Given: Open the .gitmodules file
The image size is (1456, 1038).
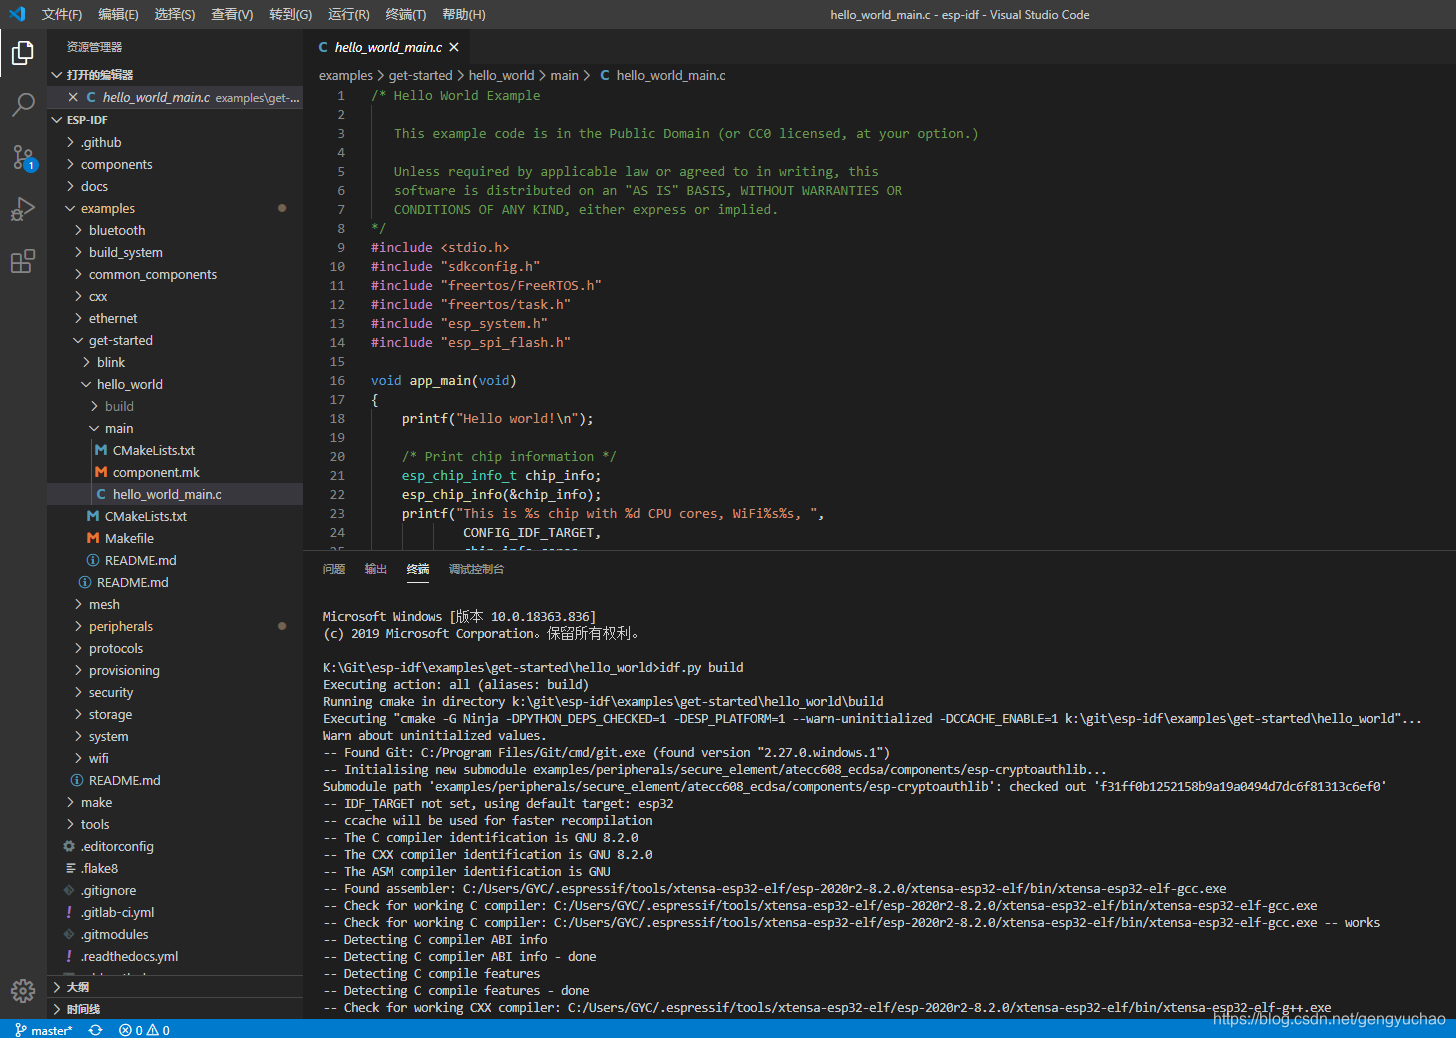Looking at the screenshot, I should [175, 934].
